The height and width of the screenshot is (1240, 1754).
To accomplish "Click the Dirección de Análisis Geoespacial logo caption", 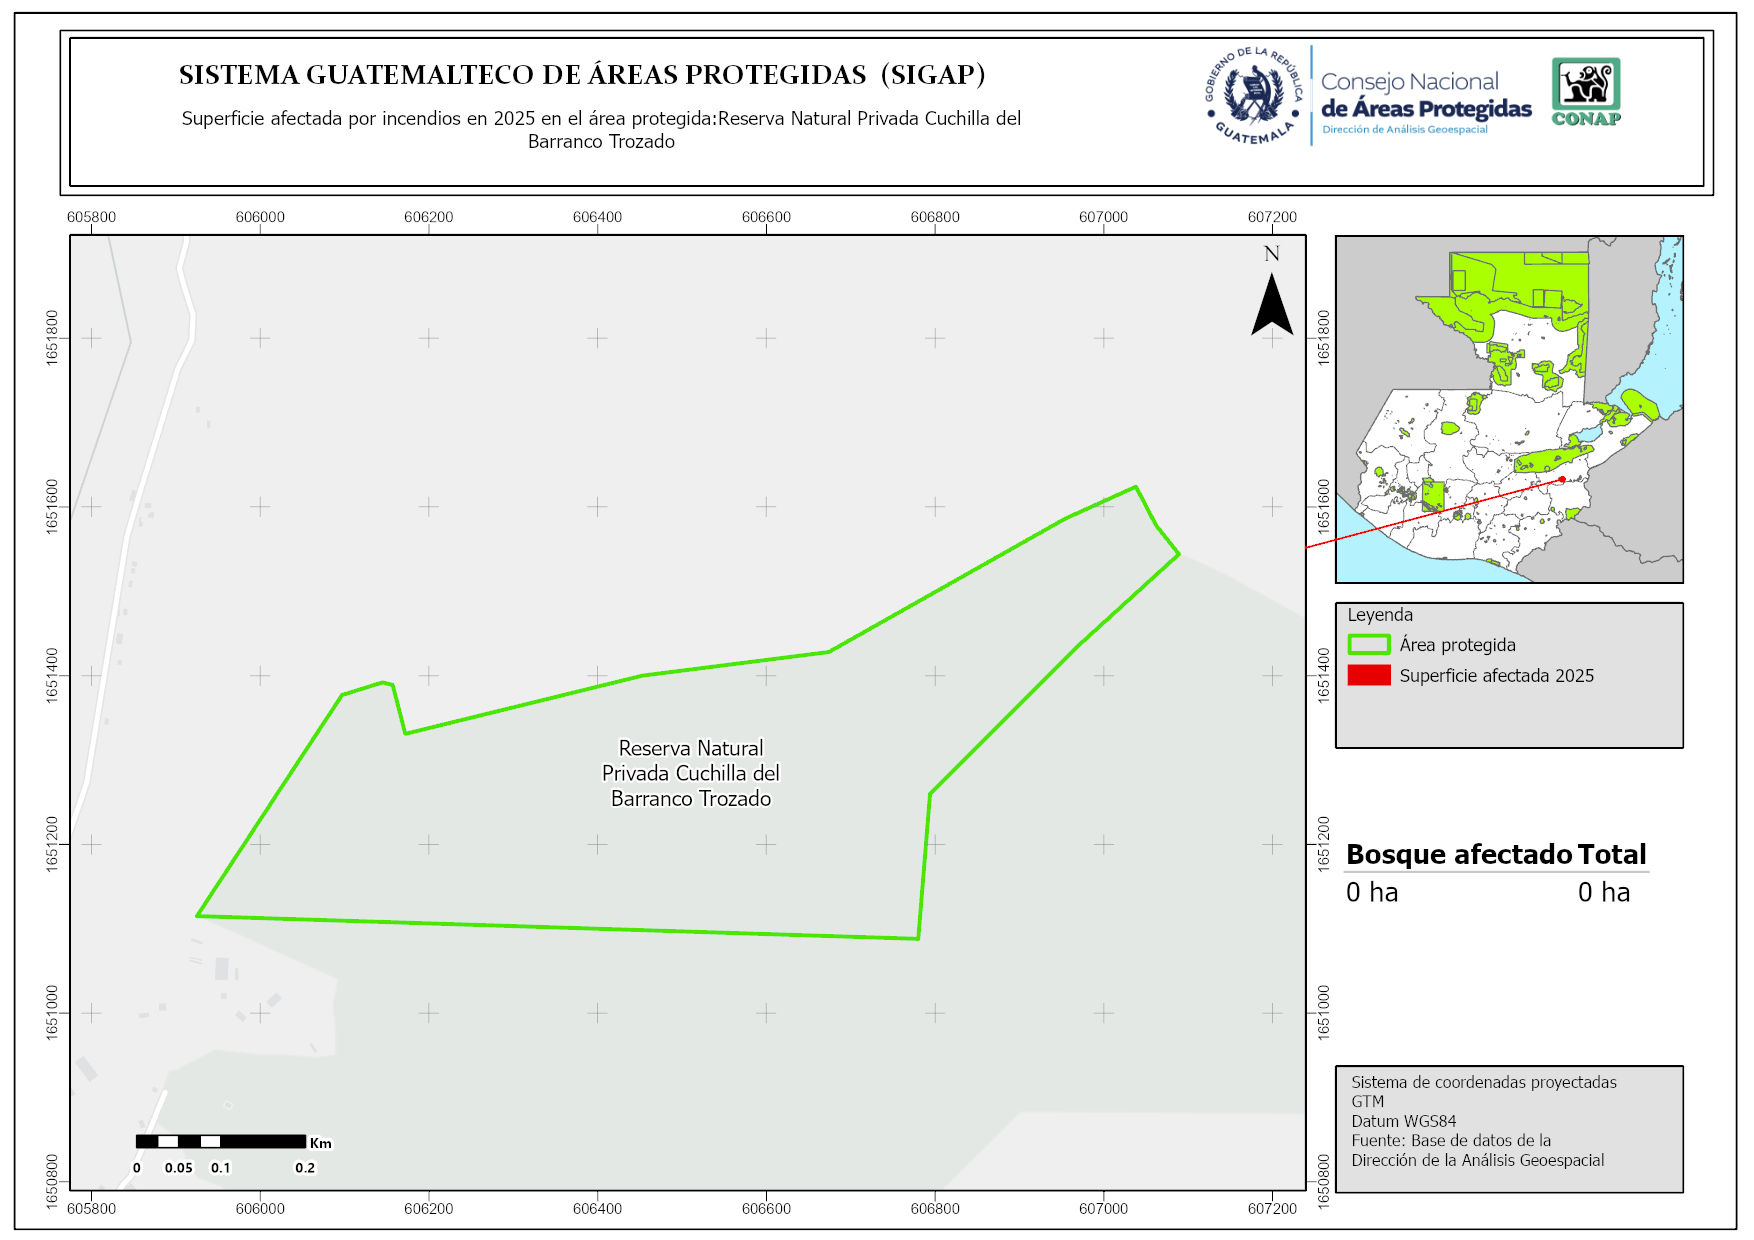I will pyautogui.click(x=1404, y=130).
